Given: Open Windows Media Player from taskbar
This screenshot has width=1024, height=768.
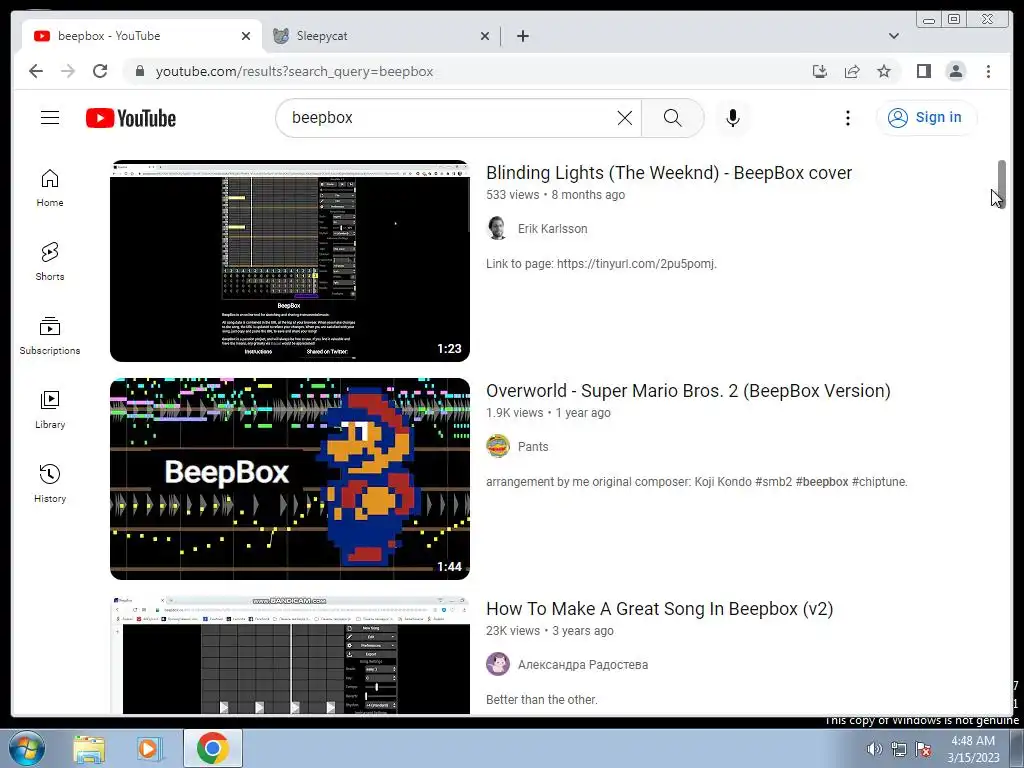Looking at the screenshot, I should 149,748.
